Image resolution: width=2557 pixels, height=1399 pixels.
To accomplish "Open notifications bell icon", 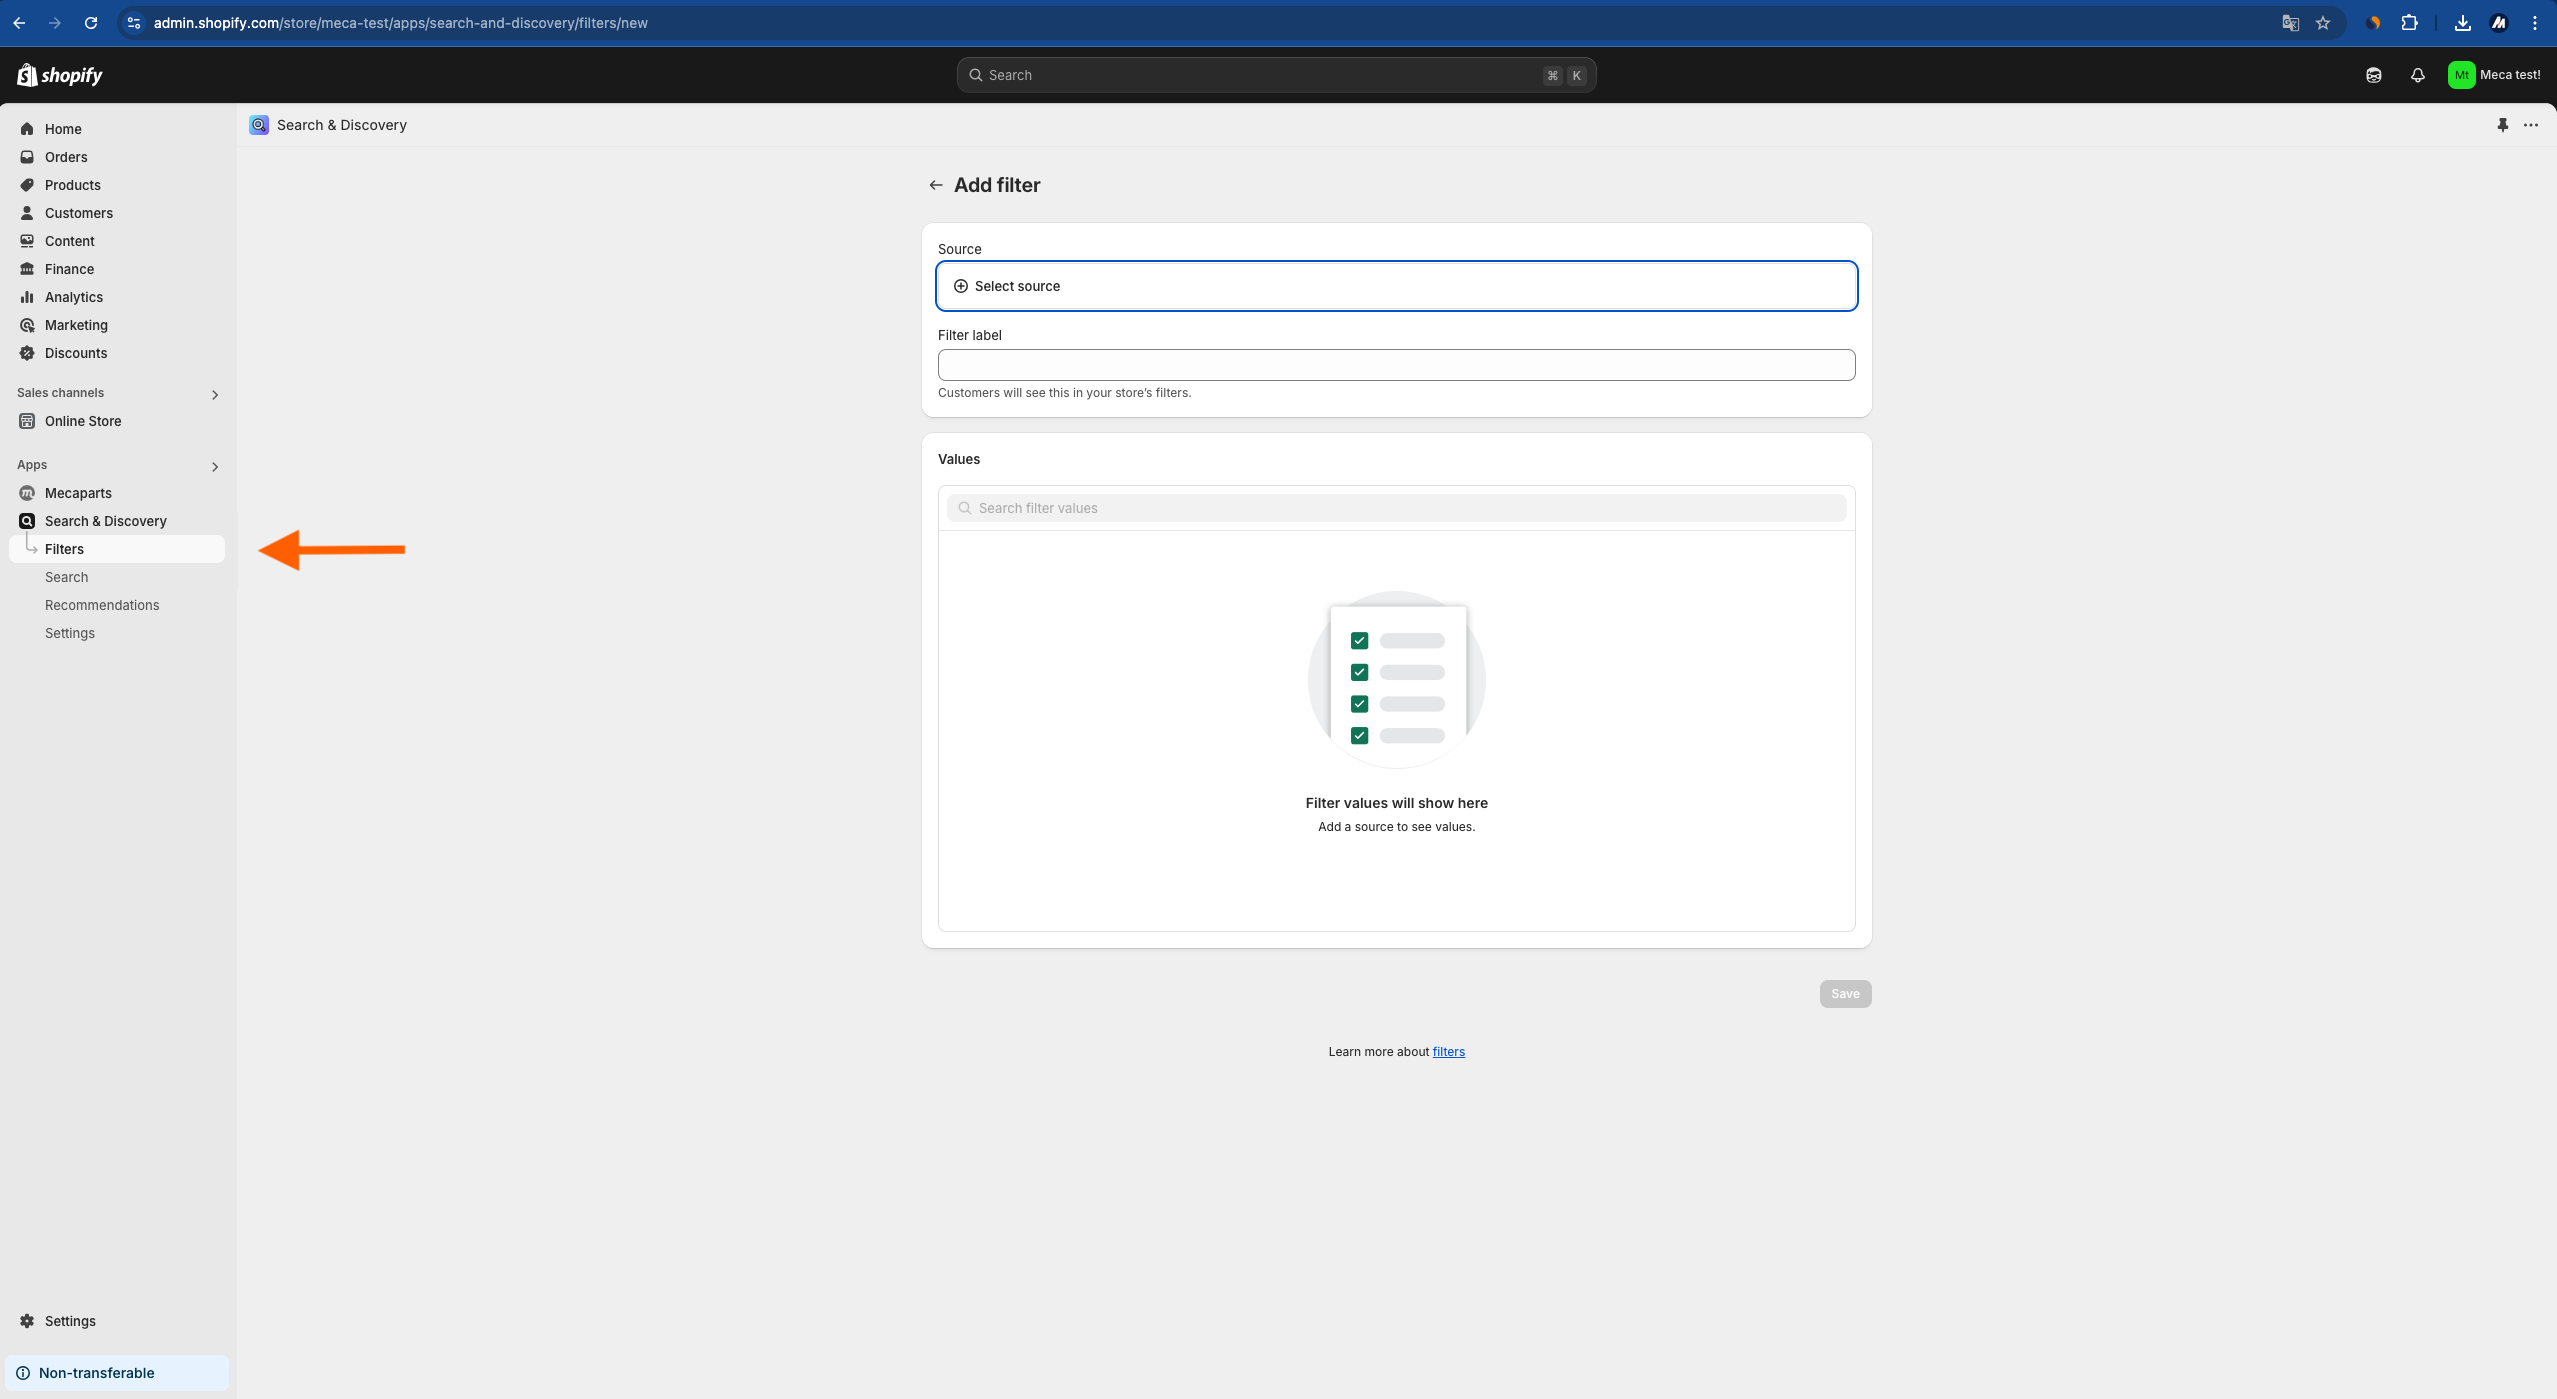I will click(2418, 75).
